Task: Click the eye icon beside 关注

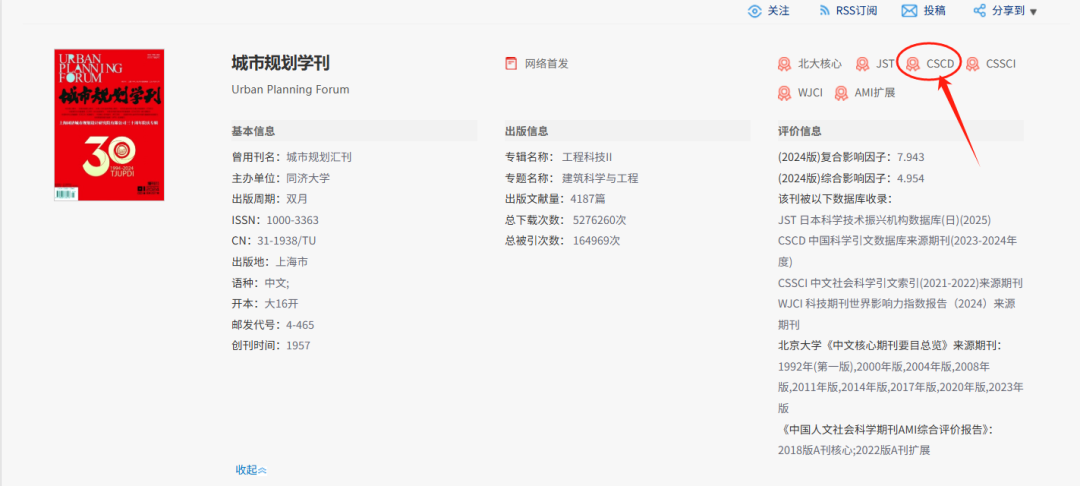Action: coord(755,11)
